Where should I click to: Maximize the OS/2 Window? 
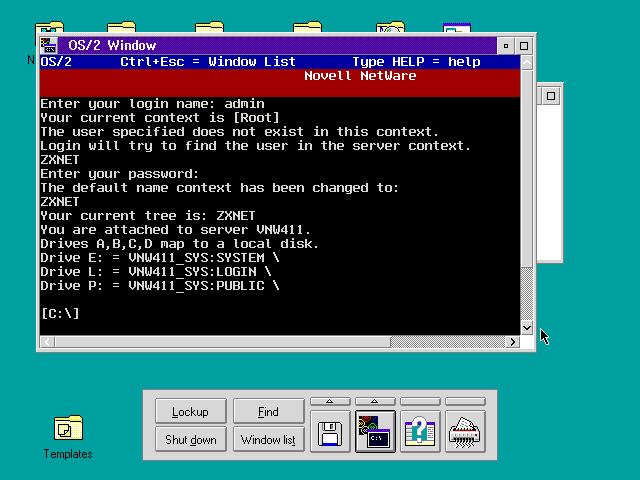pos(524,46)
